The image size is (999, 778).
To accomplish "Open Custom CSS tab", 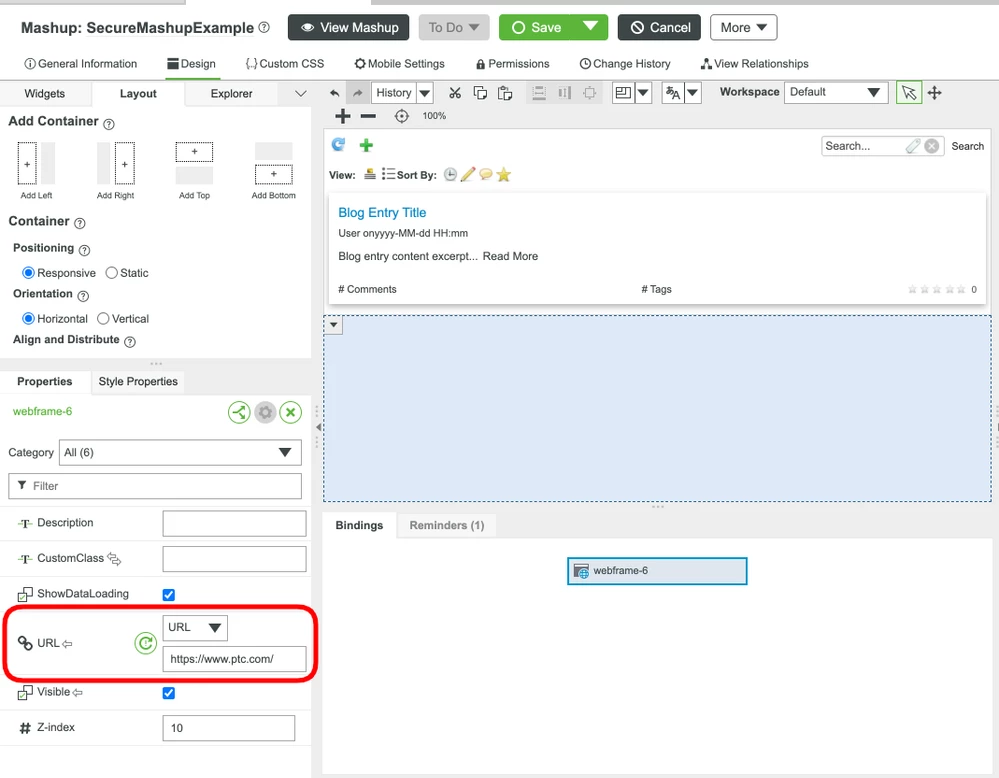I will 285,64.
